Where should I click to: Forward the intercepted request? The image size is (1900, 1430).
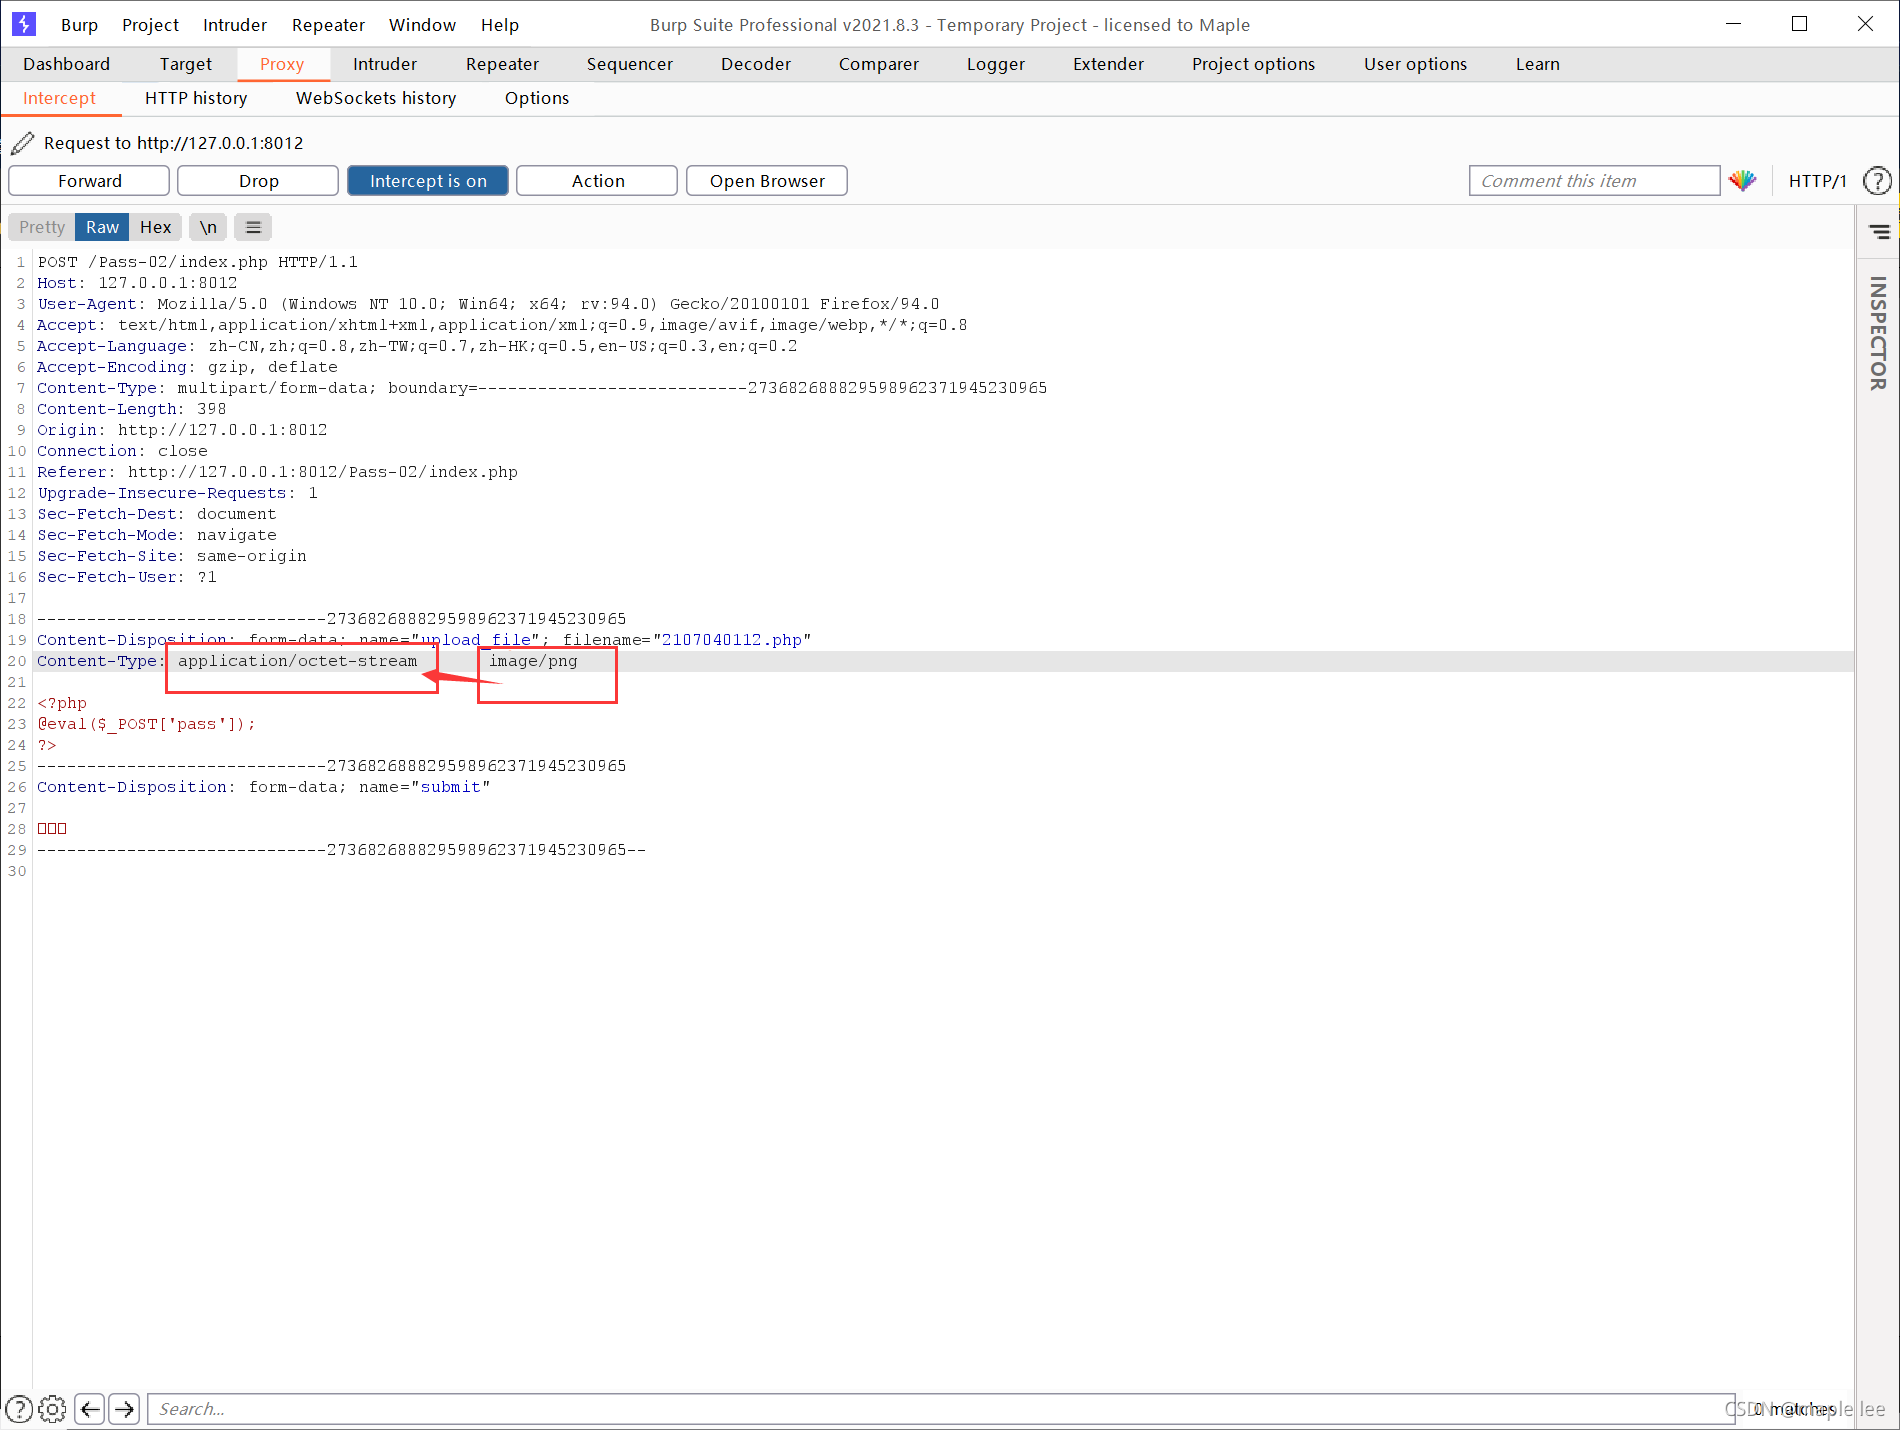pos(89,181)
